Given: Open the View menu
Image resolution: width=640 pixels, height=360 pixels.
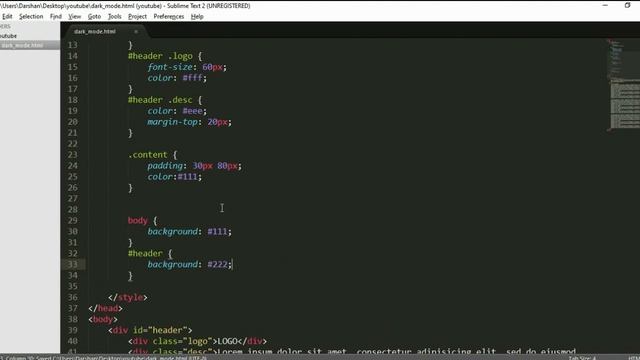Looking at the screenshot, I should [75, 17].
